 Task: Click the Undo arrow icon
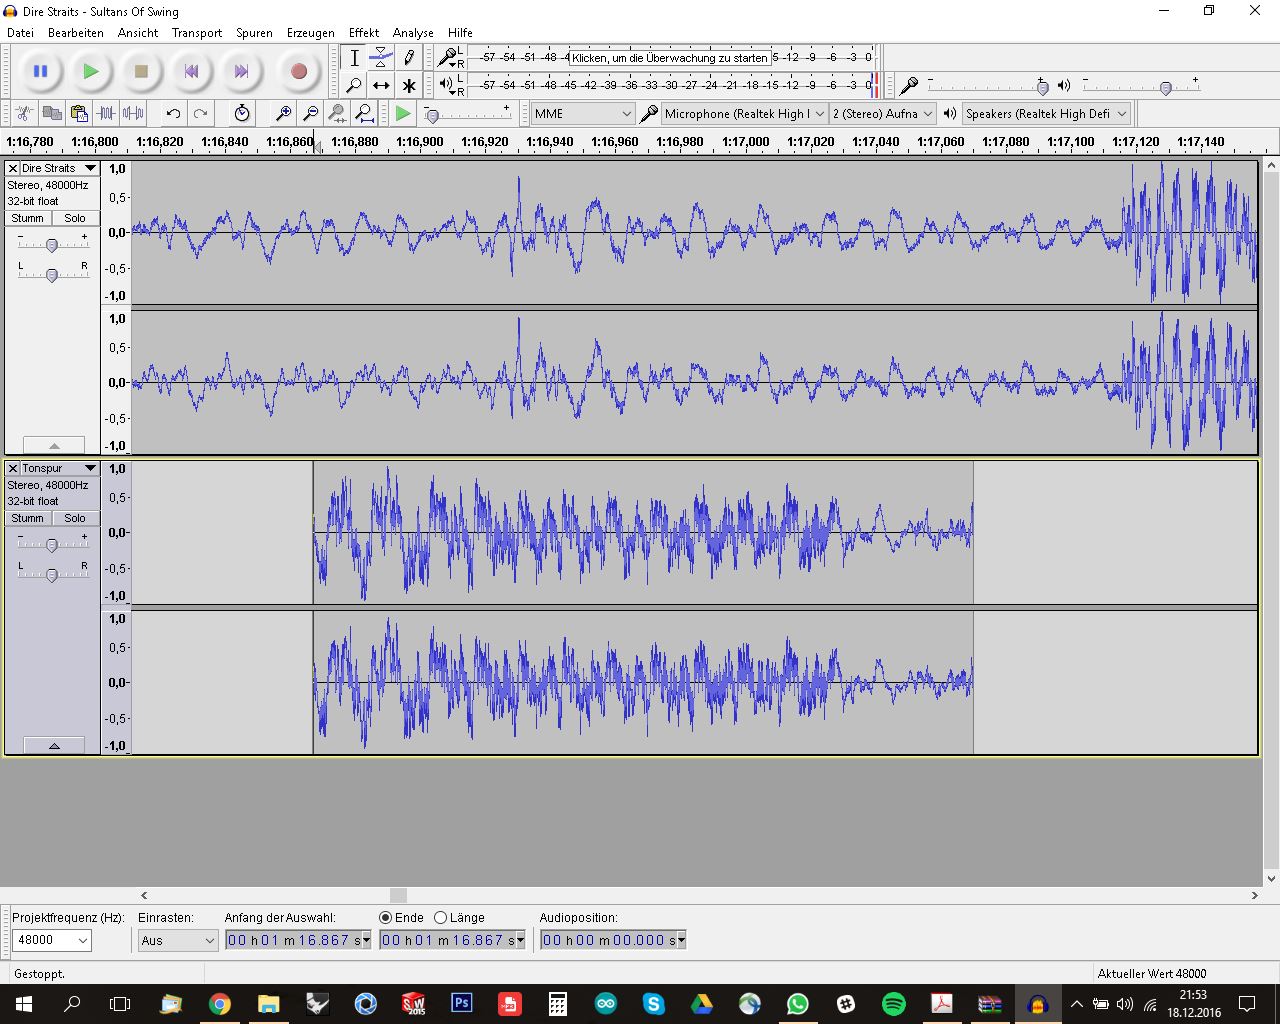(173, 113)
